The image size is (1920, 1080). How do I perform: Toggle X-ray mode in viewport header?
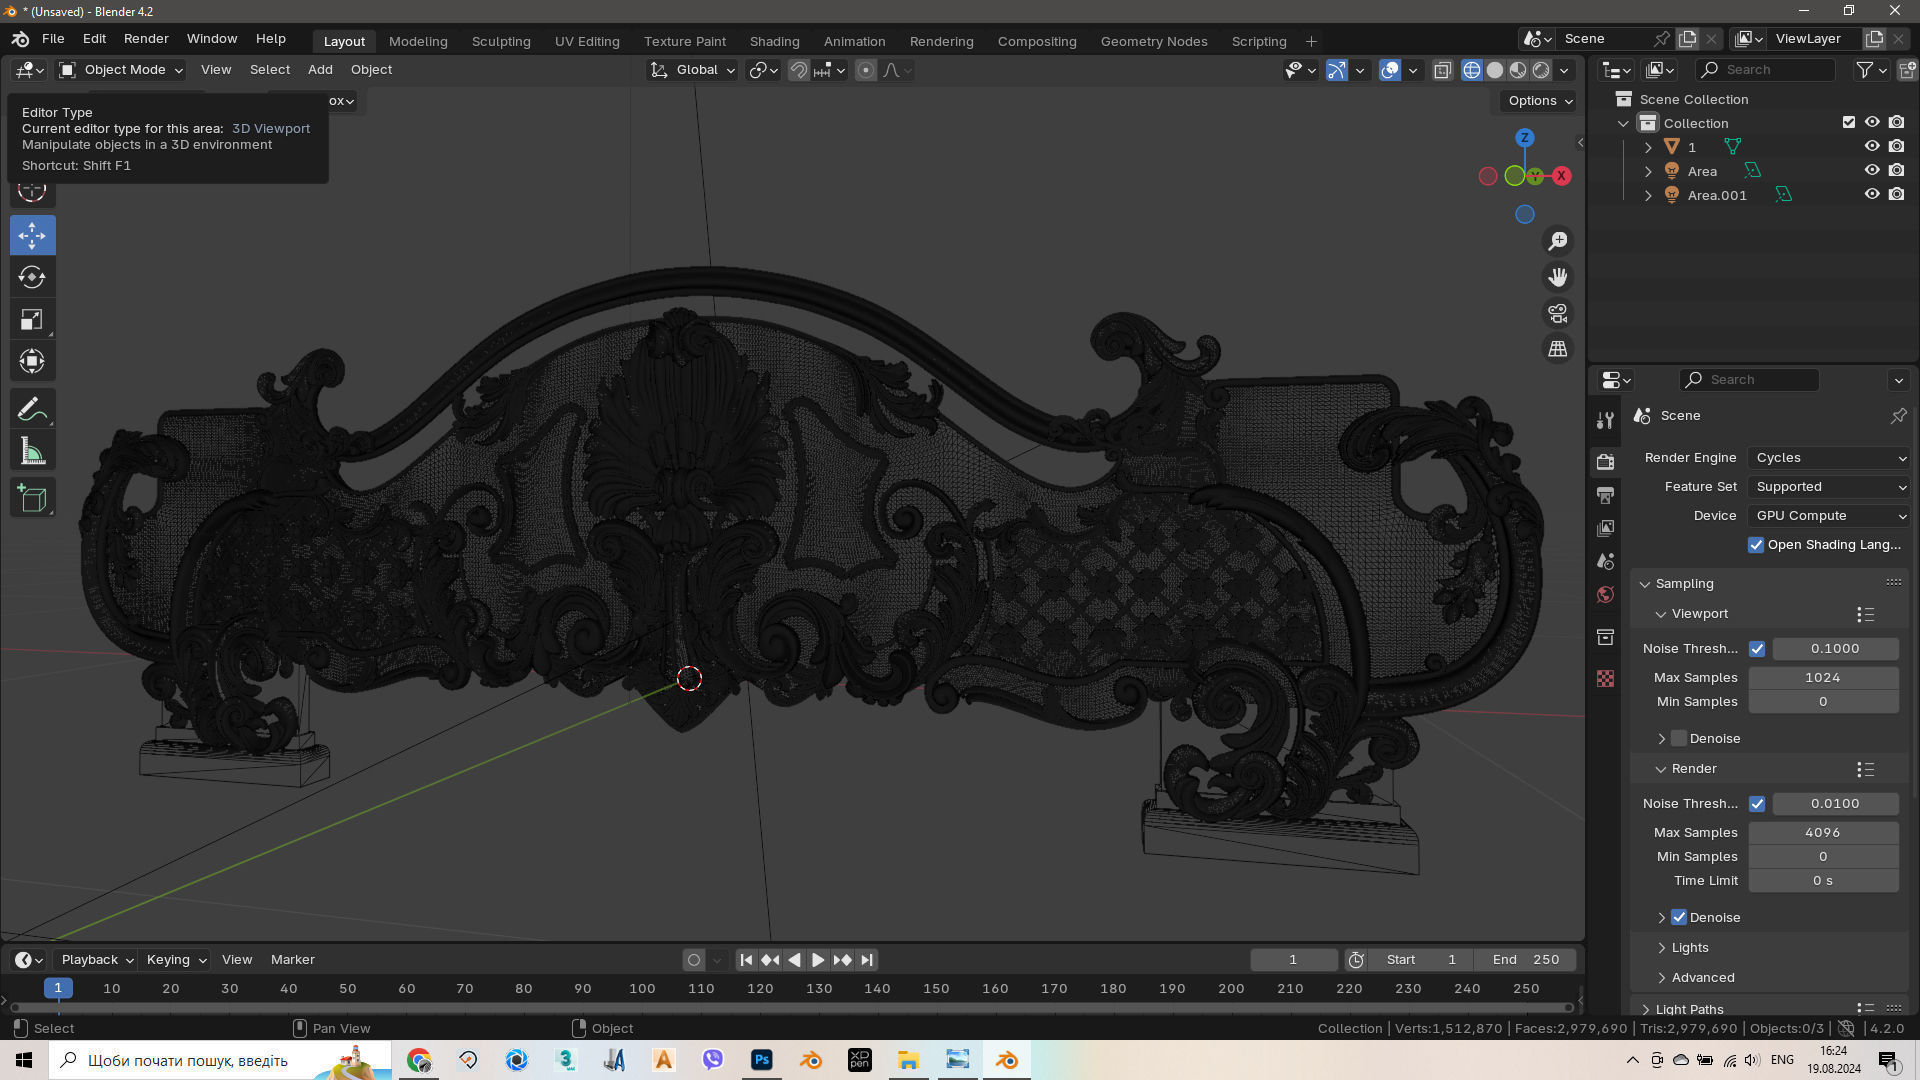[x=1442, y=70]
